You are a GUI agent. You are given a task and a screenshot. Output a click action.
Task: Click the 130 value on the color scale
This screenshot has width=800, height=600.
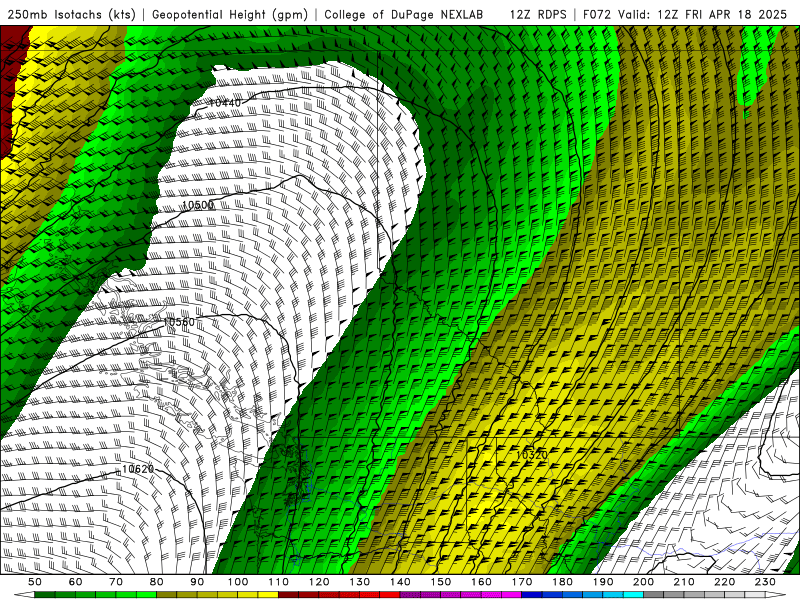click(x=360, y=582)
